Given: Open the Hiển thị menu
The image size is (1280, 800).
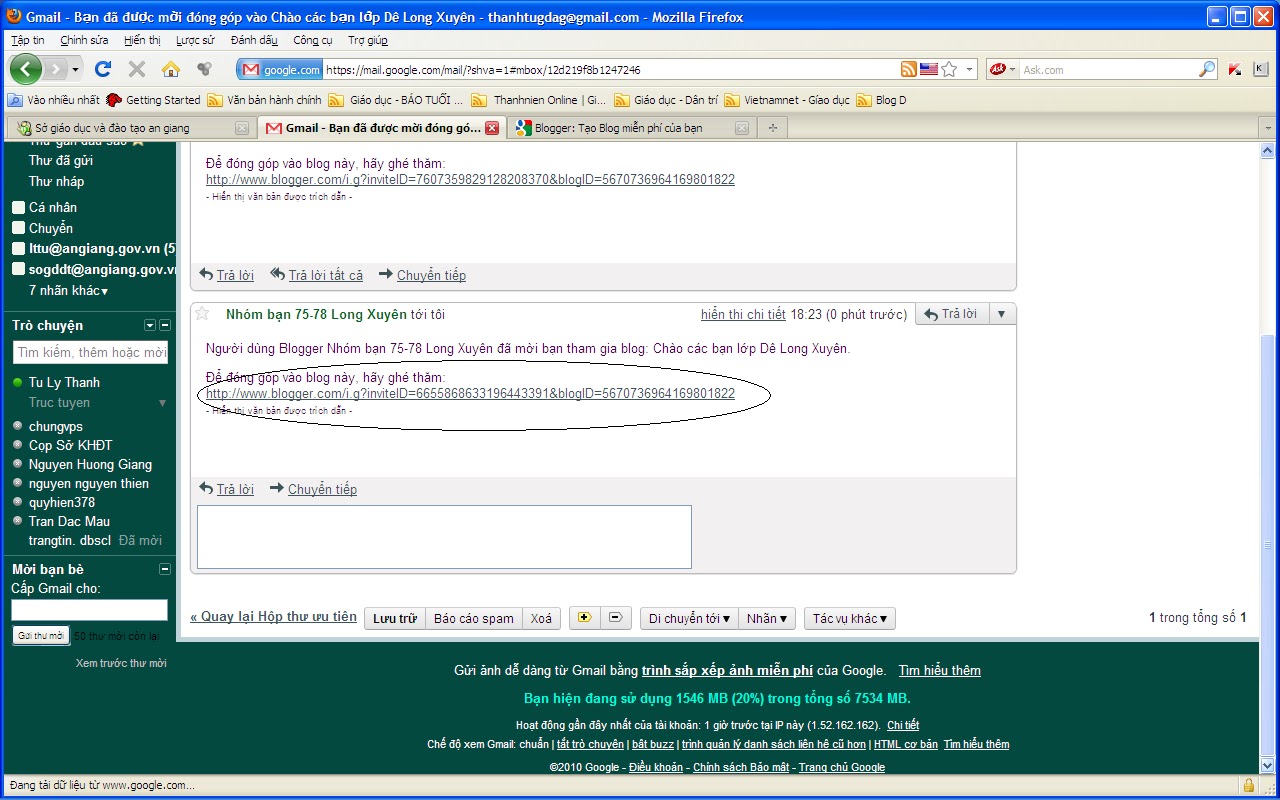Looking at the screenshot, I should click(x=142, y=40).
